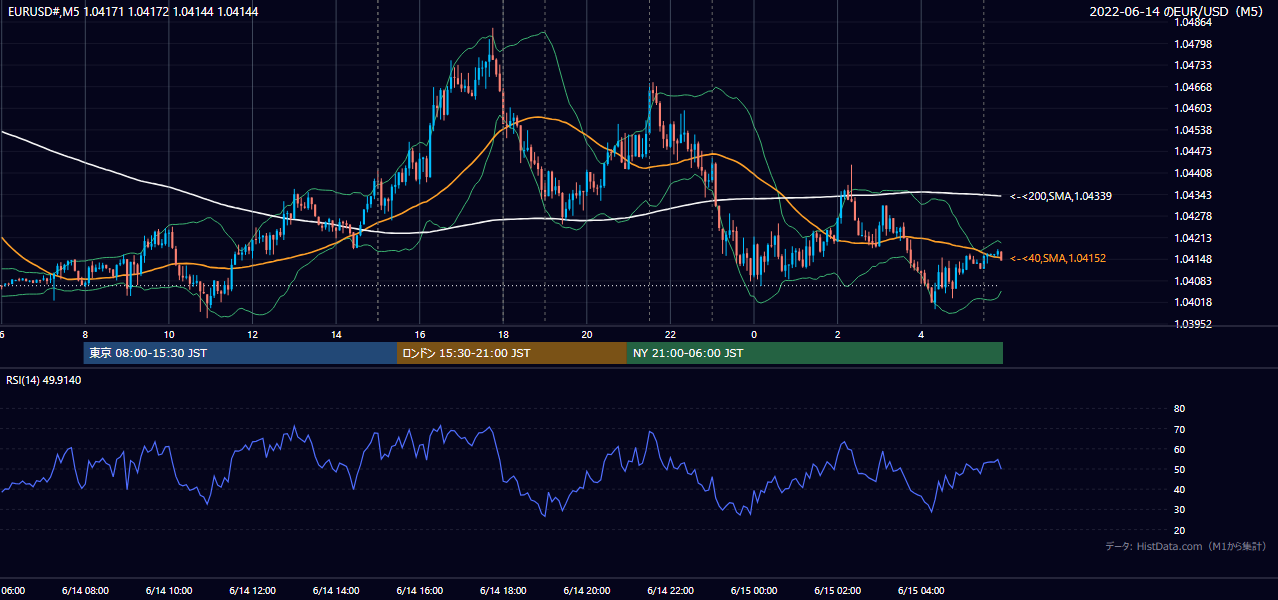
Task: Click RSI scale value 30
Action: tap(1179, 510)
